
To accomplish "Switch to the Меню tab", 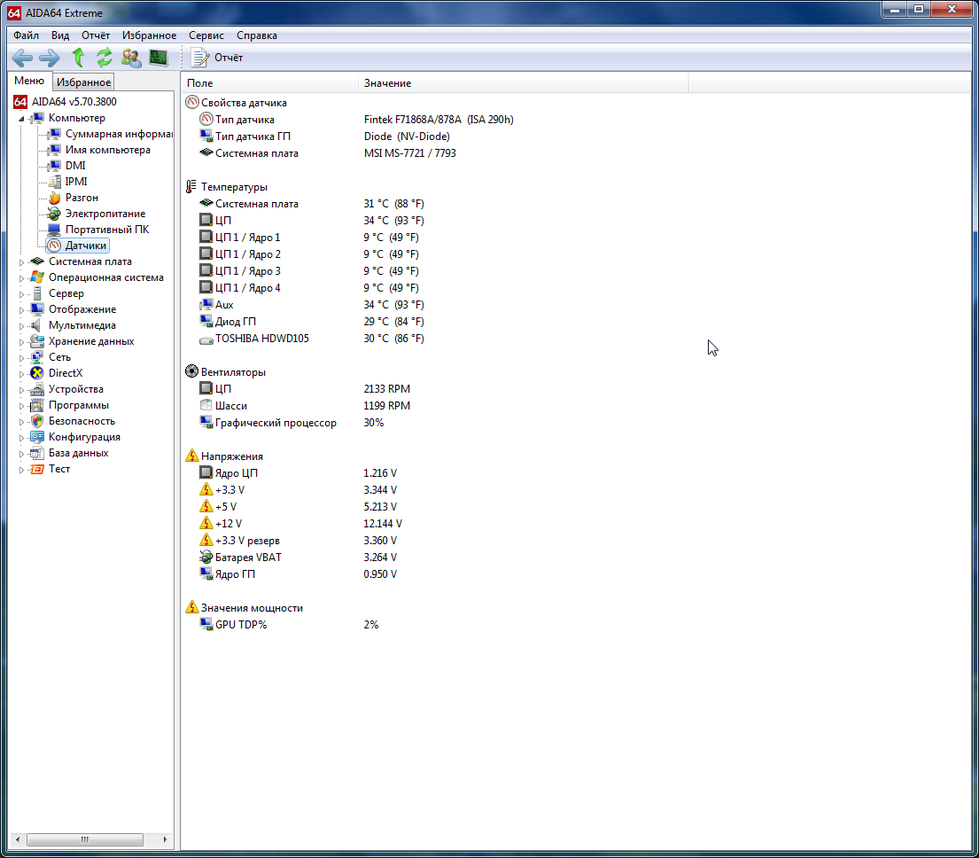I will pyautogui.click(x=29, y=81).
